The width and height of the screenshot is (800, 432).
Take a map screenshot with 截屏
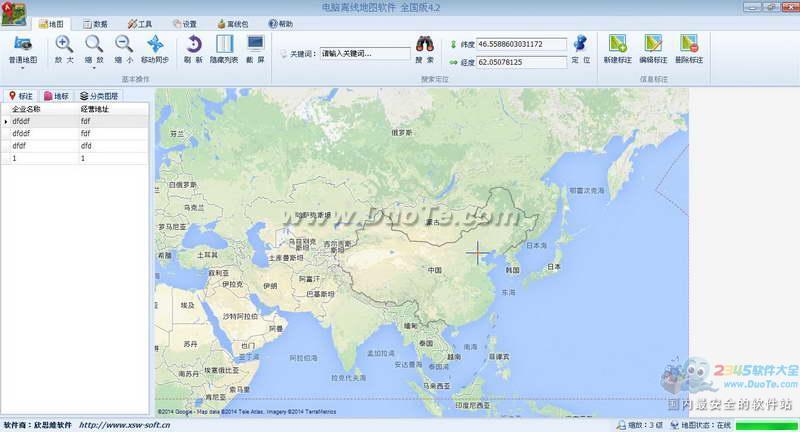255,44
